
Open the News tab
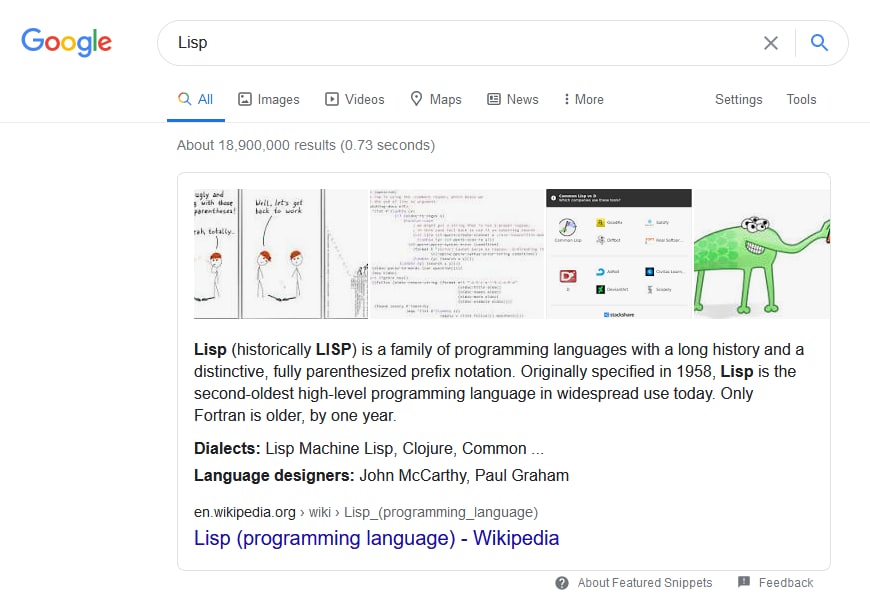click(x=513, y=99)
